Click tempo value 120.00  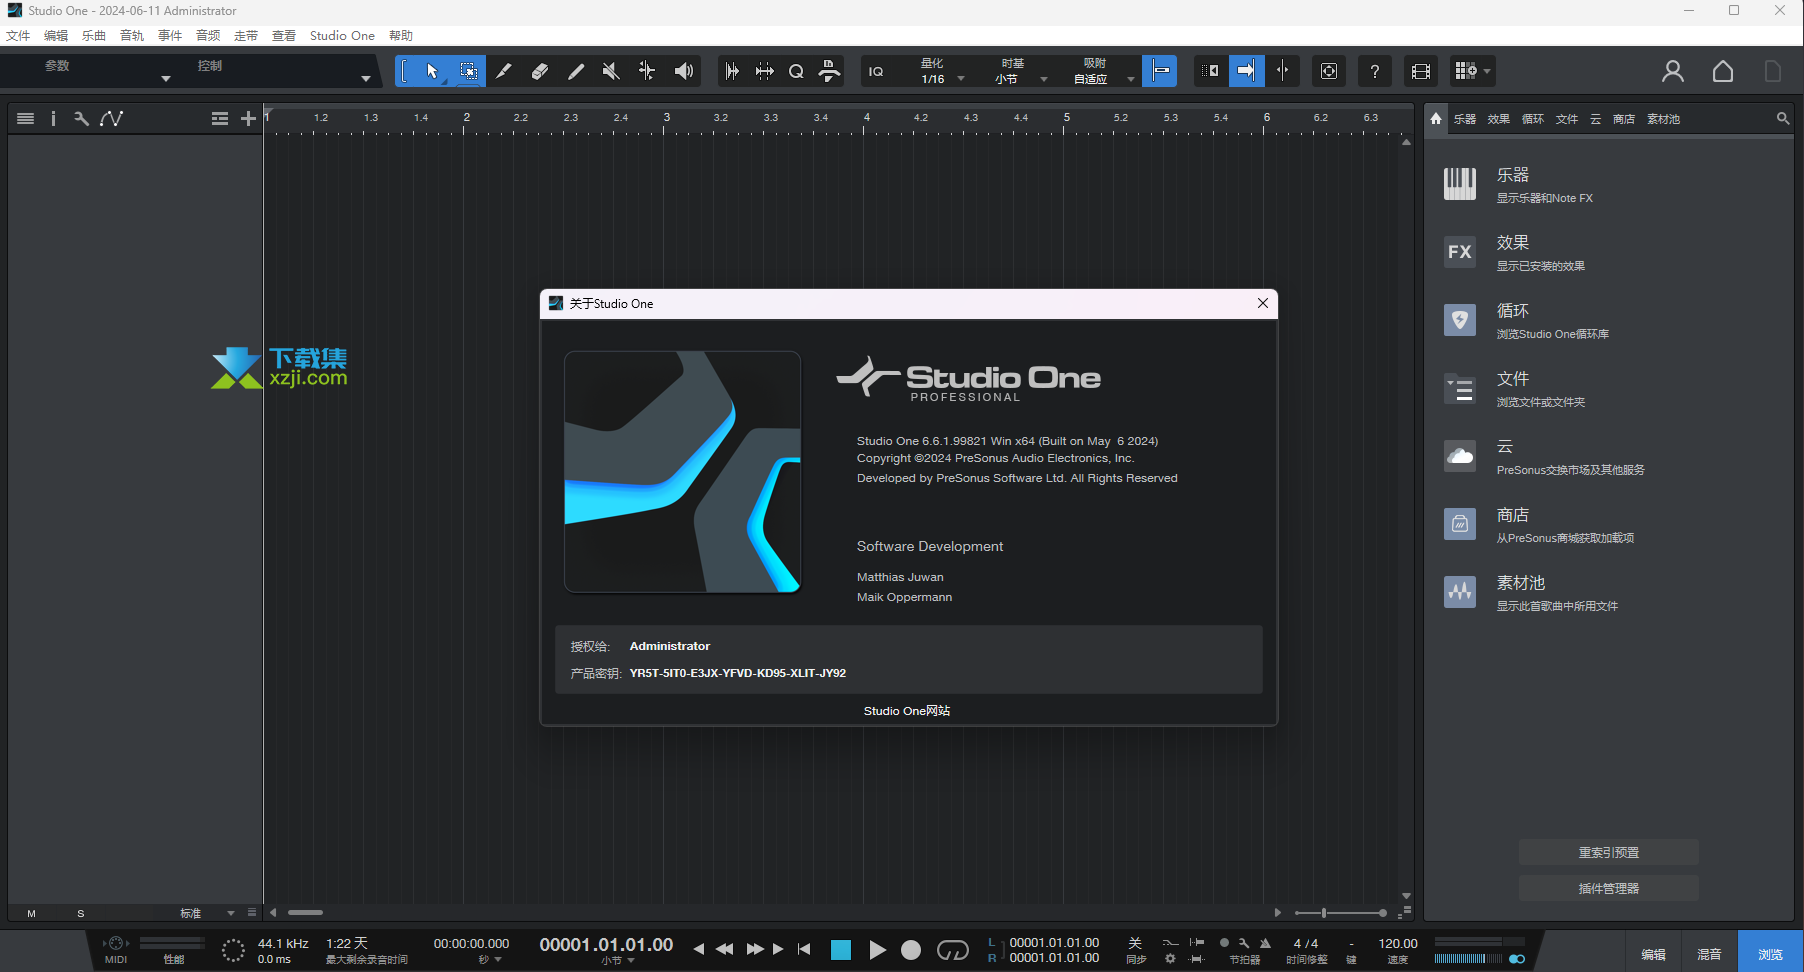click(1397, 943)
